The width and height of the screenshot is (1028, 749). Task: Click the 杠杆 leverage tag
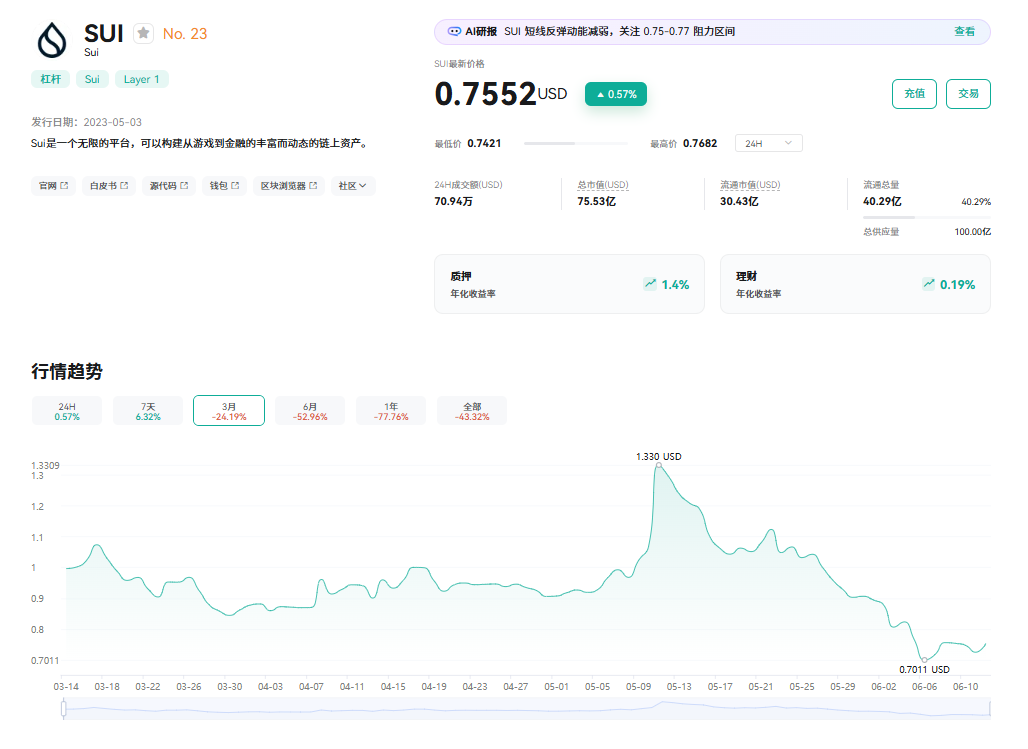(50, 79)
